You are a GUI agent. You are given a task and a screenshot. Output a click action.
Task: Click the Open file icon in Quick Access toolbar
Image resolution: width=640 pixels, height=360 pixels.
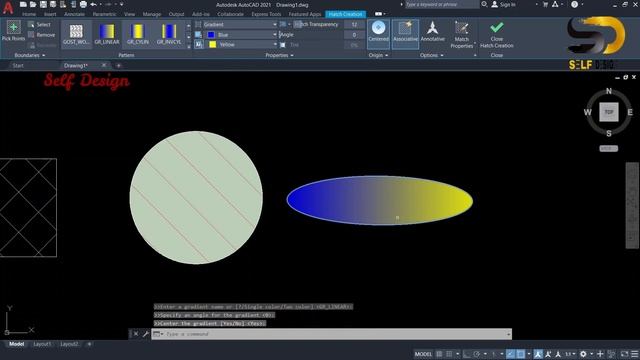point(33,4)
